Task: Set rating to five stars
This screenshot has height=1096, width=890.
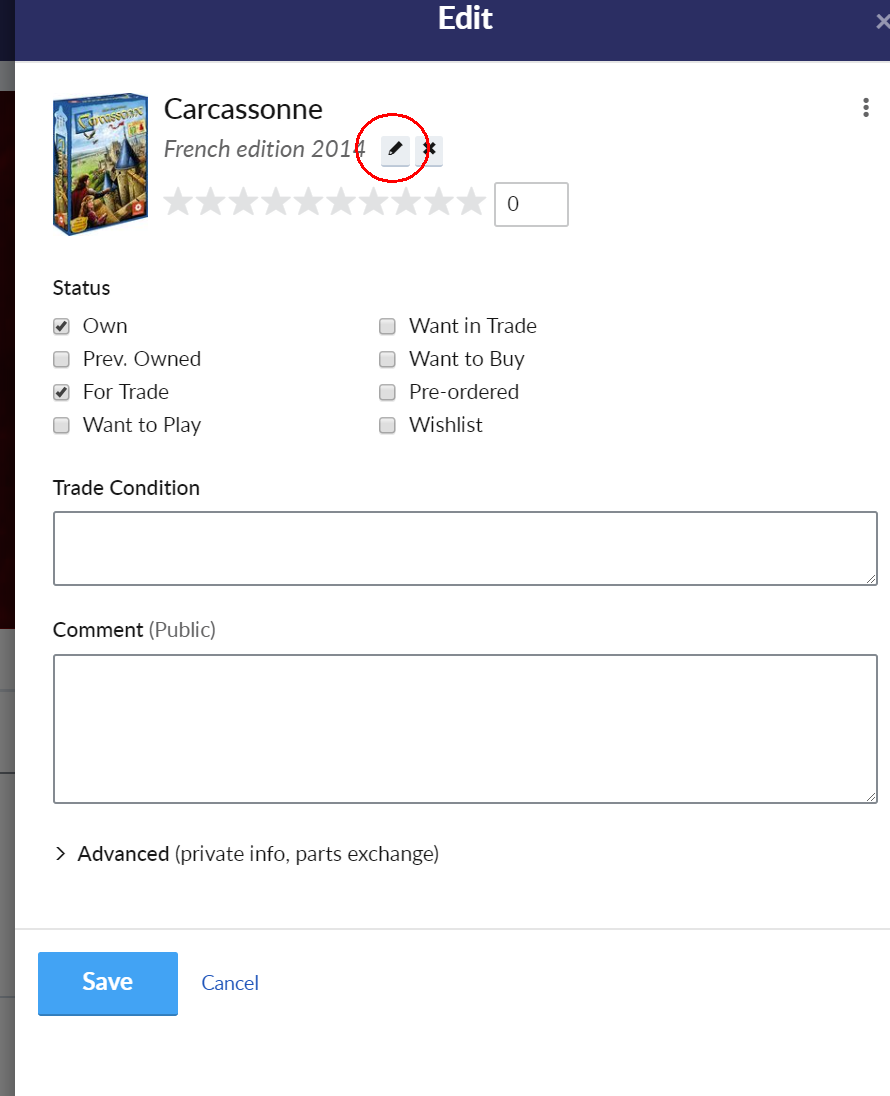Action: (308, 203)
